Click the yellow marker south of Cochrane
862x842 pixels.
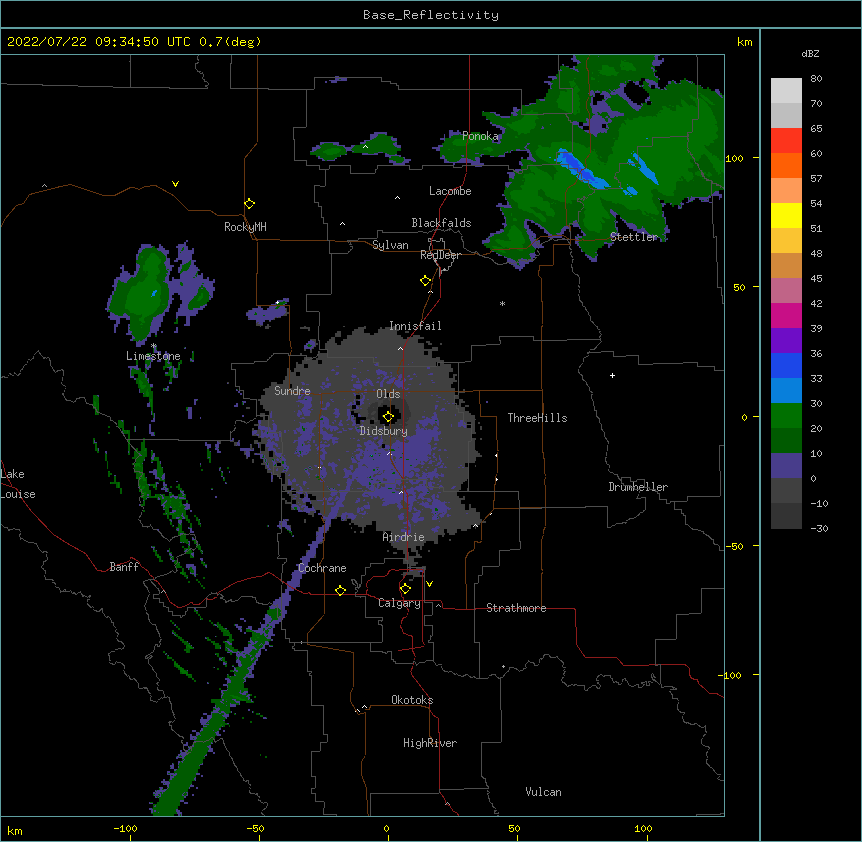coord(340,590)
